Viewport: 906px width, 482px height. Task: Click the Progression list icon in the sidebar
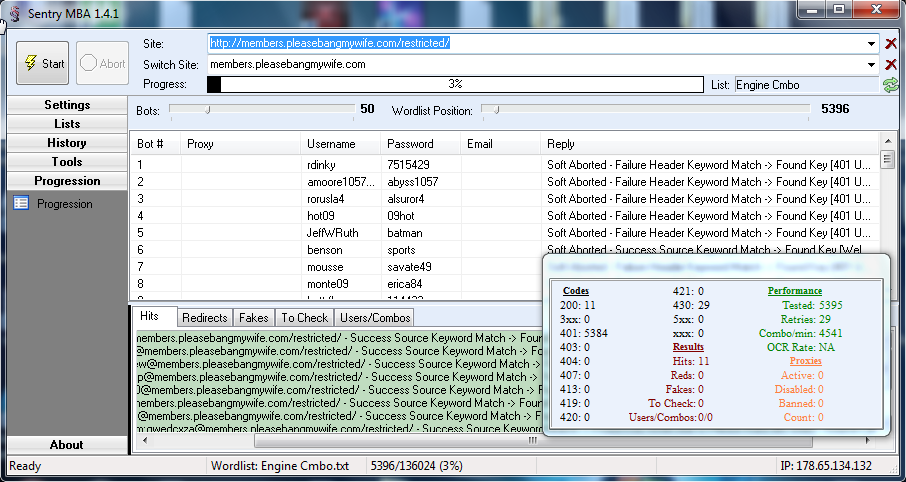click(21, 204)
